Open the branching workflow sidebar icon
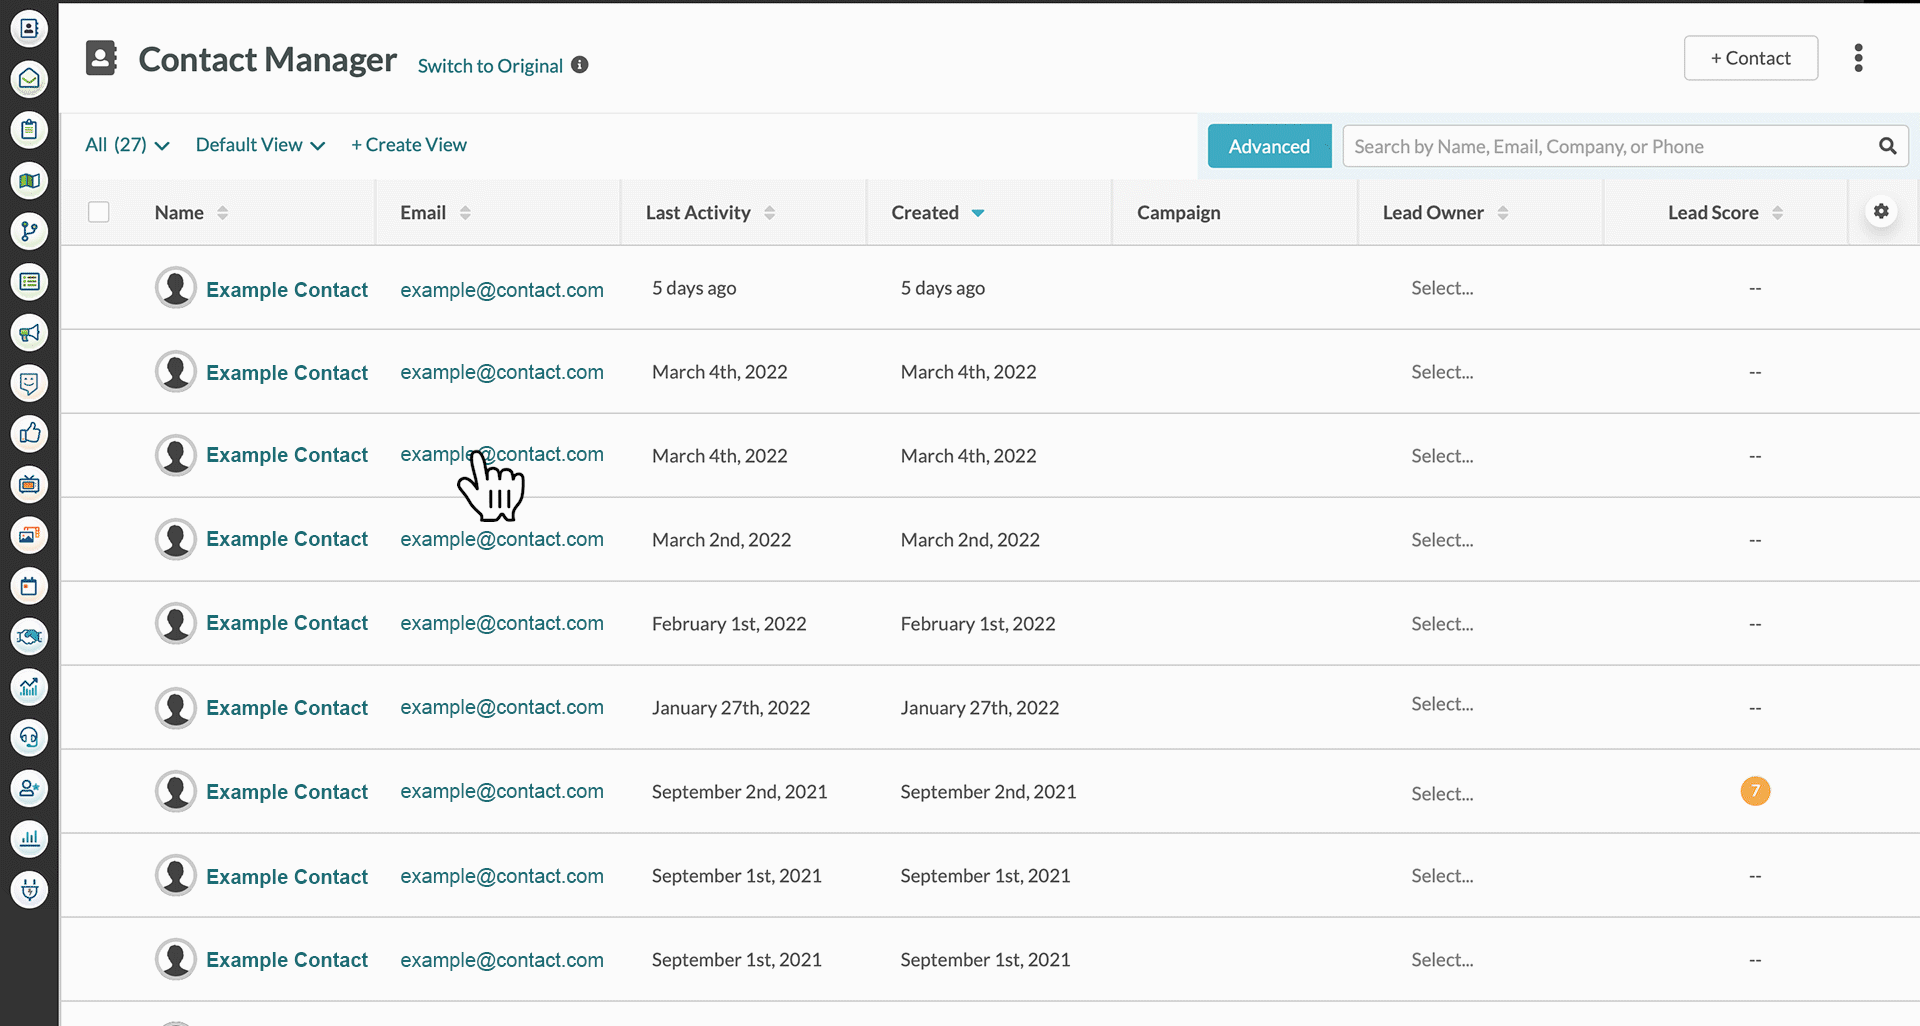Image resolution: width=1920 pixels, height=1026 pixels. 29,231
